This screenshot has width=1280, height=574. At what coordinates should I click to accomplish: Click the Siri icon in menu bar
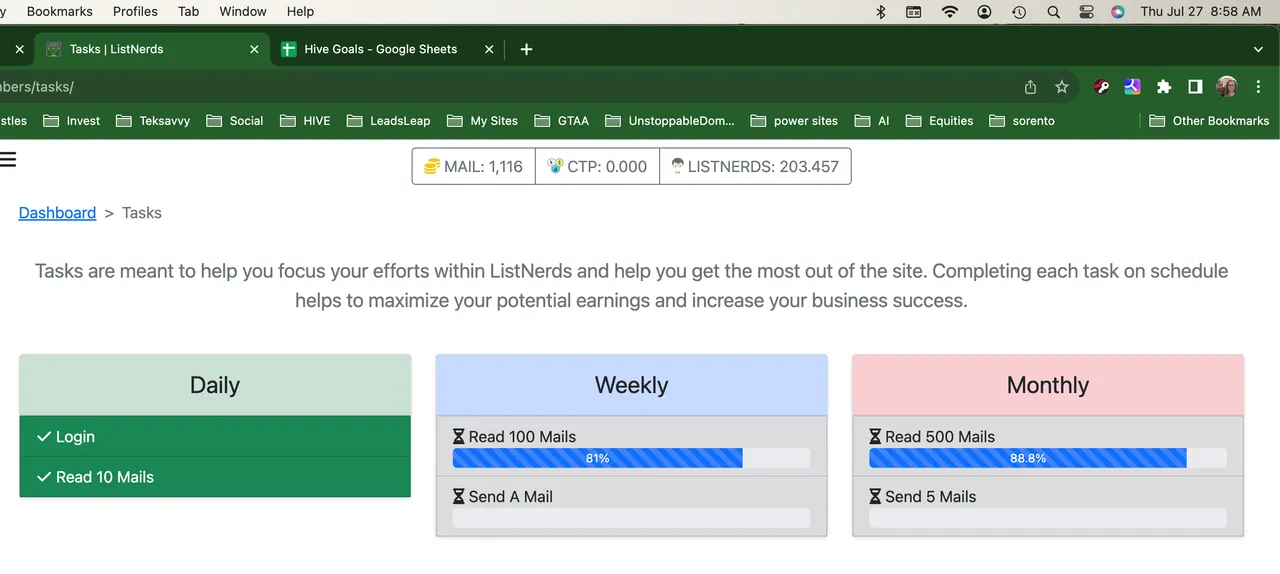click(1118, 12)
